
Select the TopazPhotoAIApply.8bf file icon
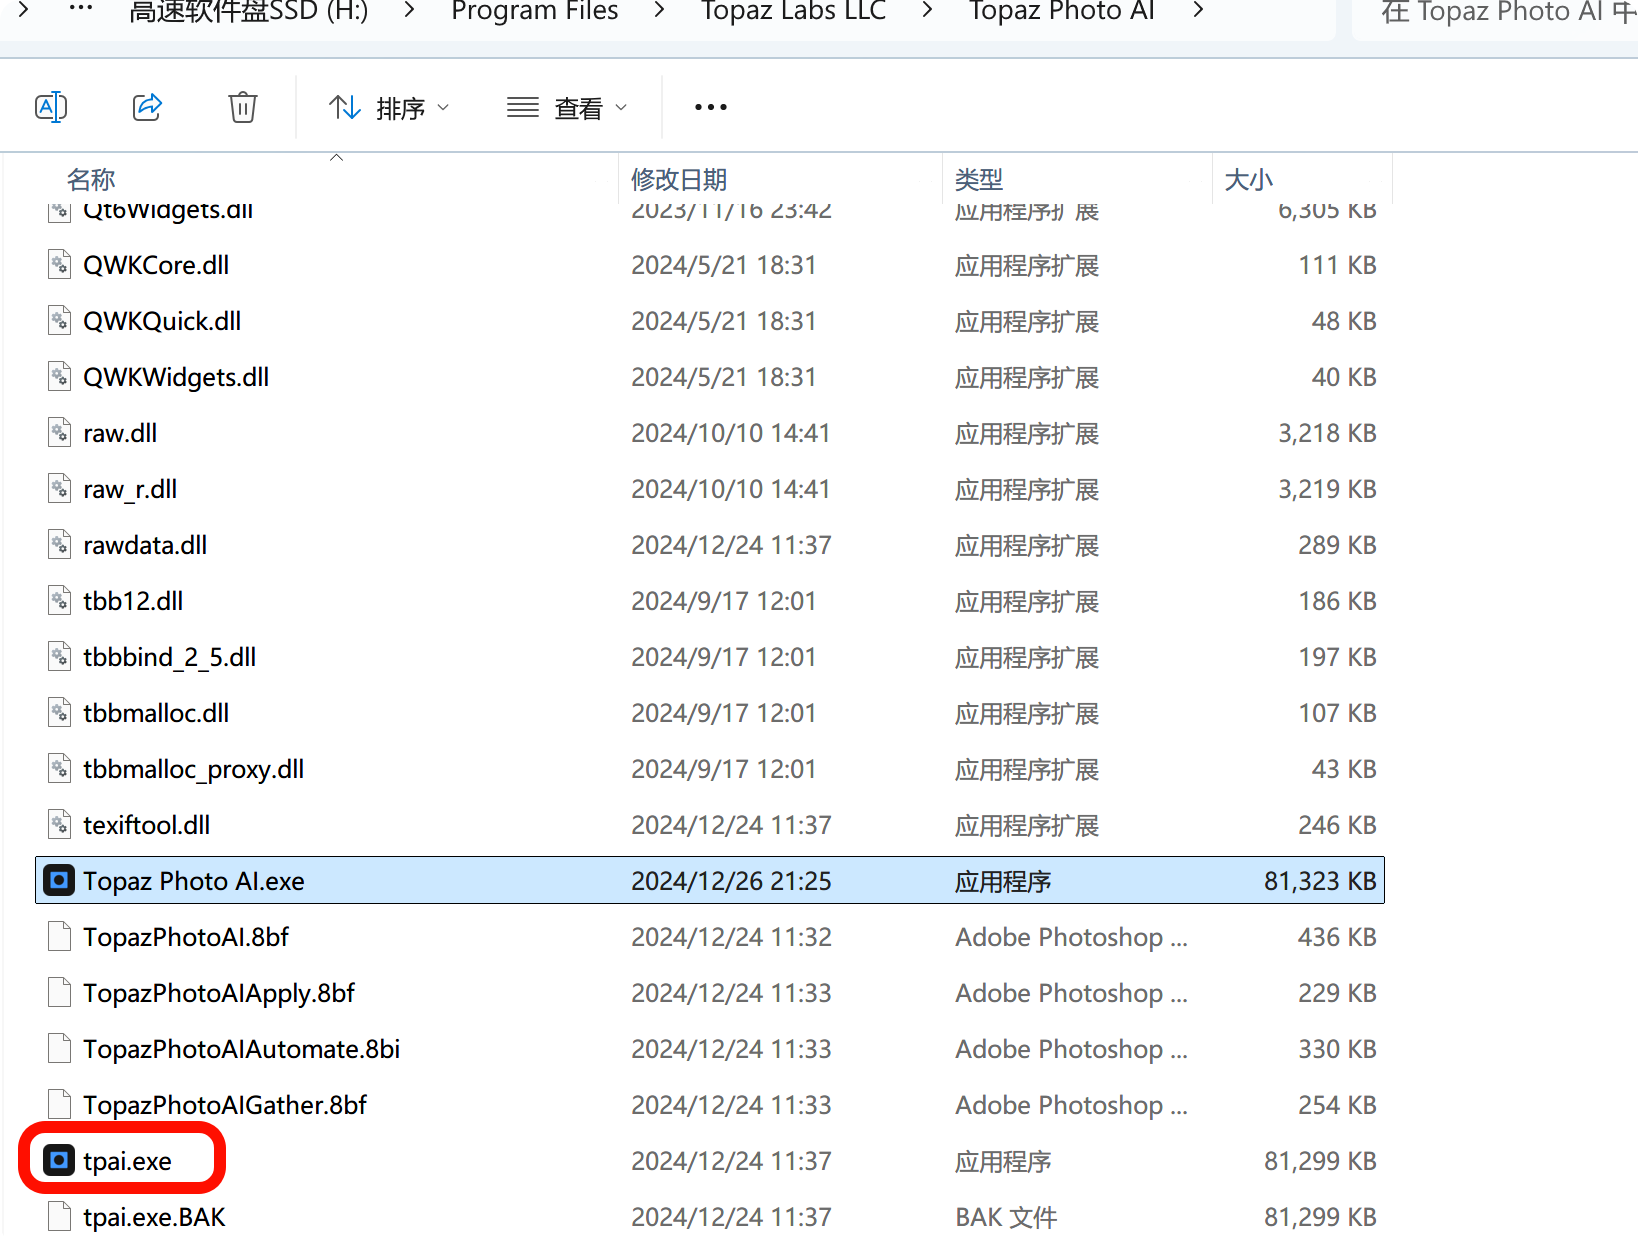pyautogui.click(x=60, y=993)
